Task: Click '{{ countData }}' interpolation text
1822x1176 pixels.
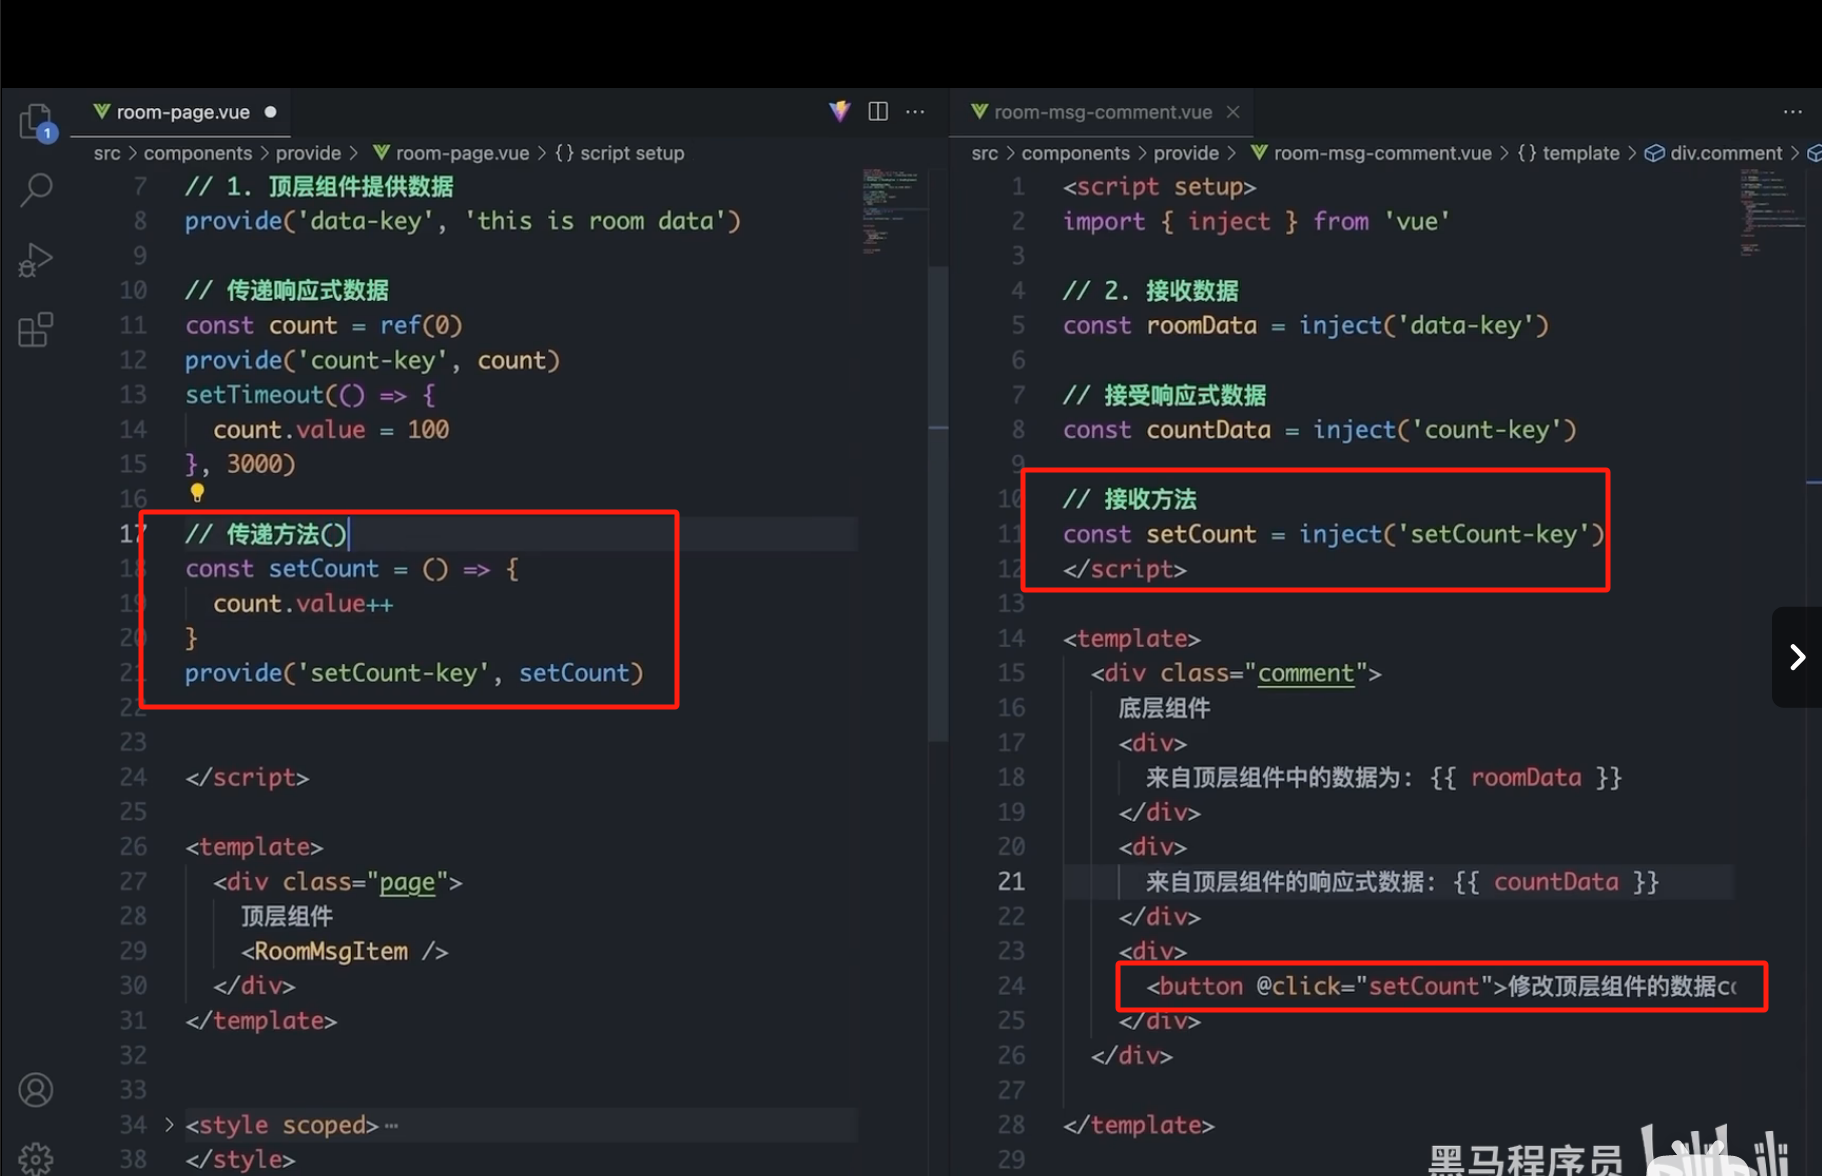Action: pyautogui.click(x=1556, y=882)
